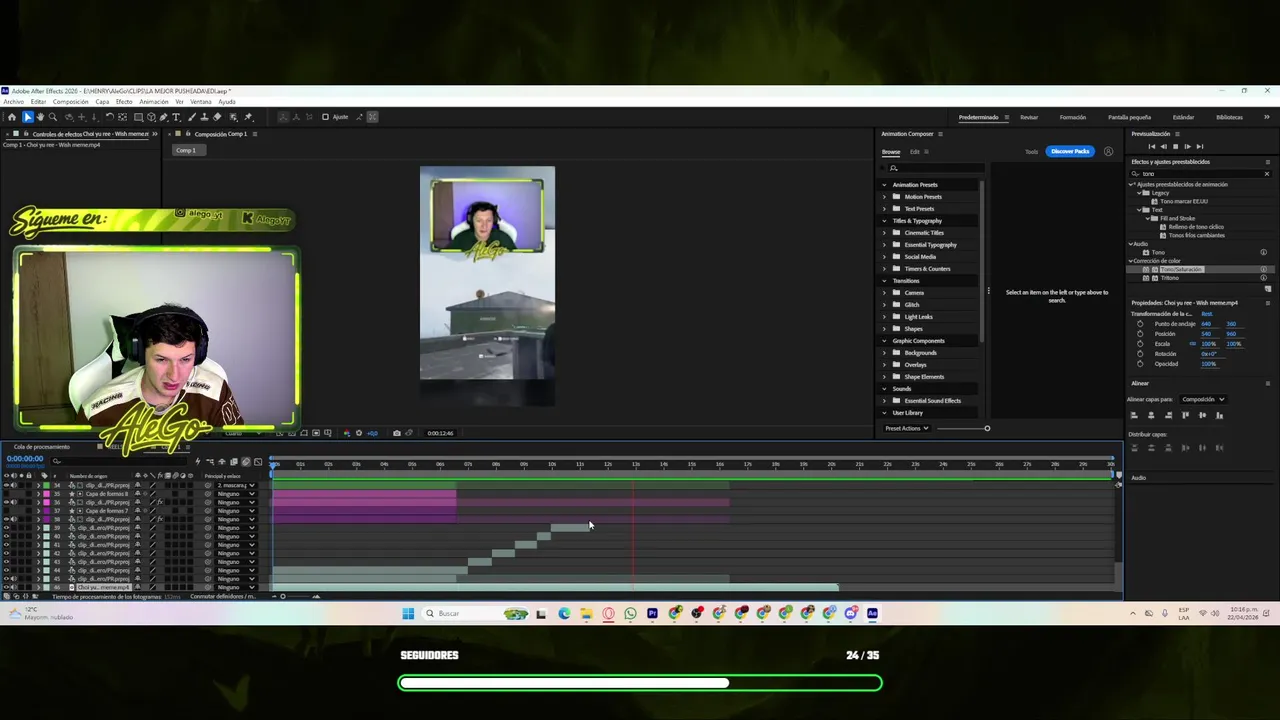This screenshot has height=720, width=1280.
Task: Toggle the motion blur switch in timeline header
Action: click(x=246, y=462)
